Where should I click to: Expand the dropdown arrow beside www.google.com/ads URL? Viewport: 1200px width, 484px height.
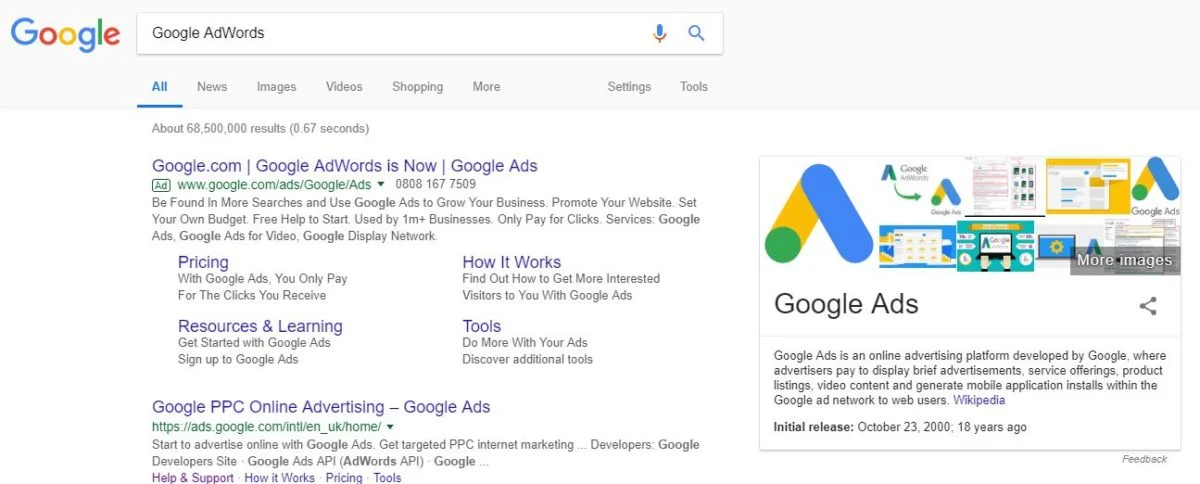click(x=381, y=185)
